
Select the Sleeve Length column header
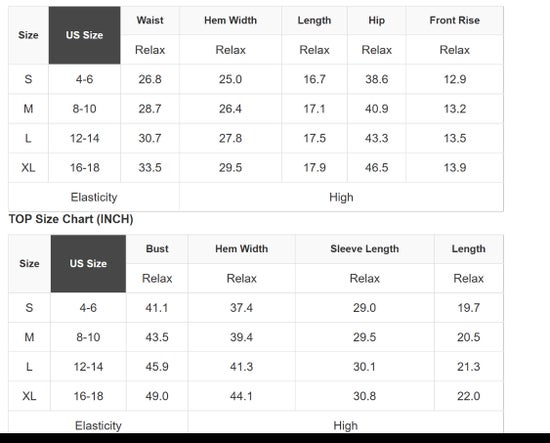click(364, 249)
